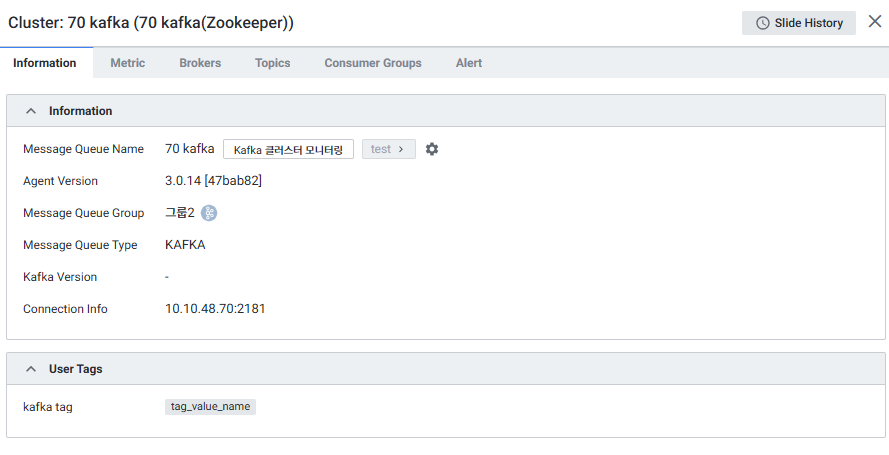Go to the Topics tab
The image size is (889, 455).
coord(272,63)
